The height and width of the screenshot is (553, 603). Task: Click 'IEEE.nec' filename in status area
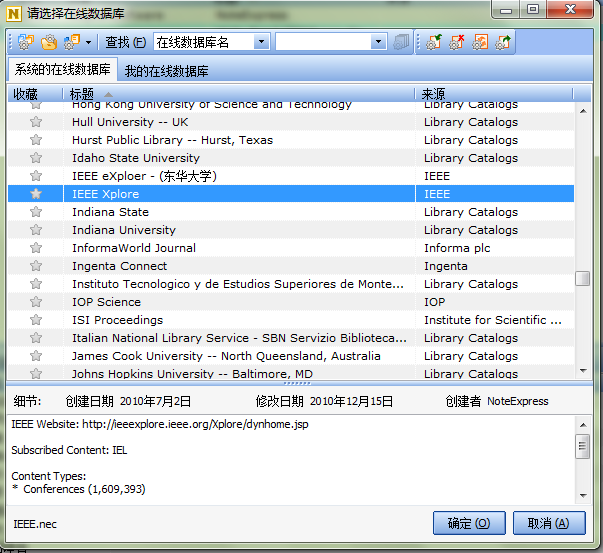tap(35, 524)
